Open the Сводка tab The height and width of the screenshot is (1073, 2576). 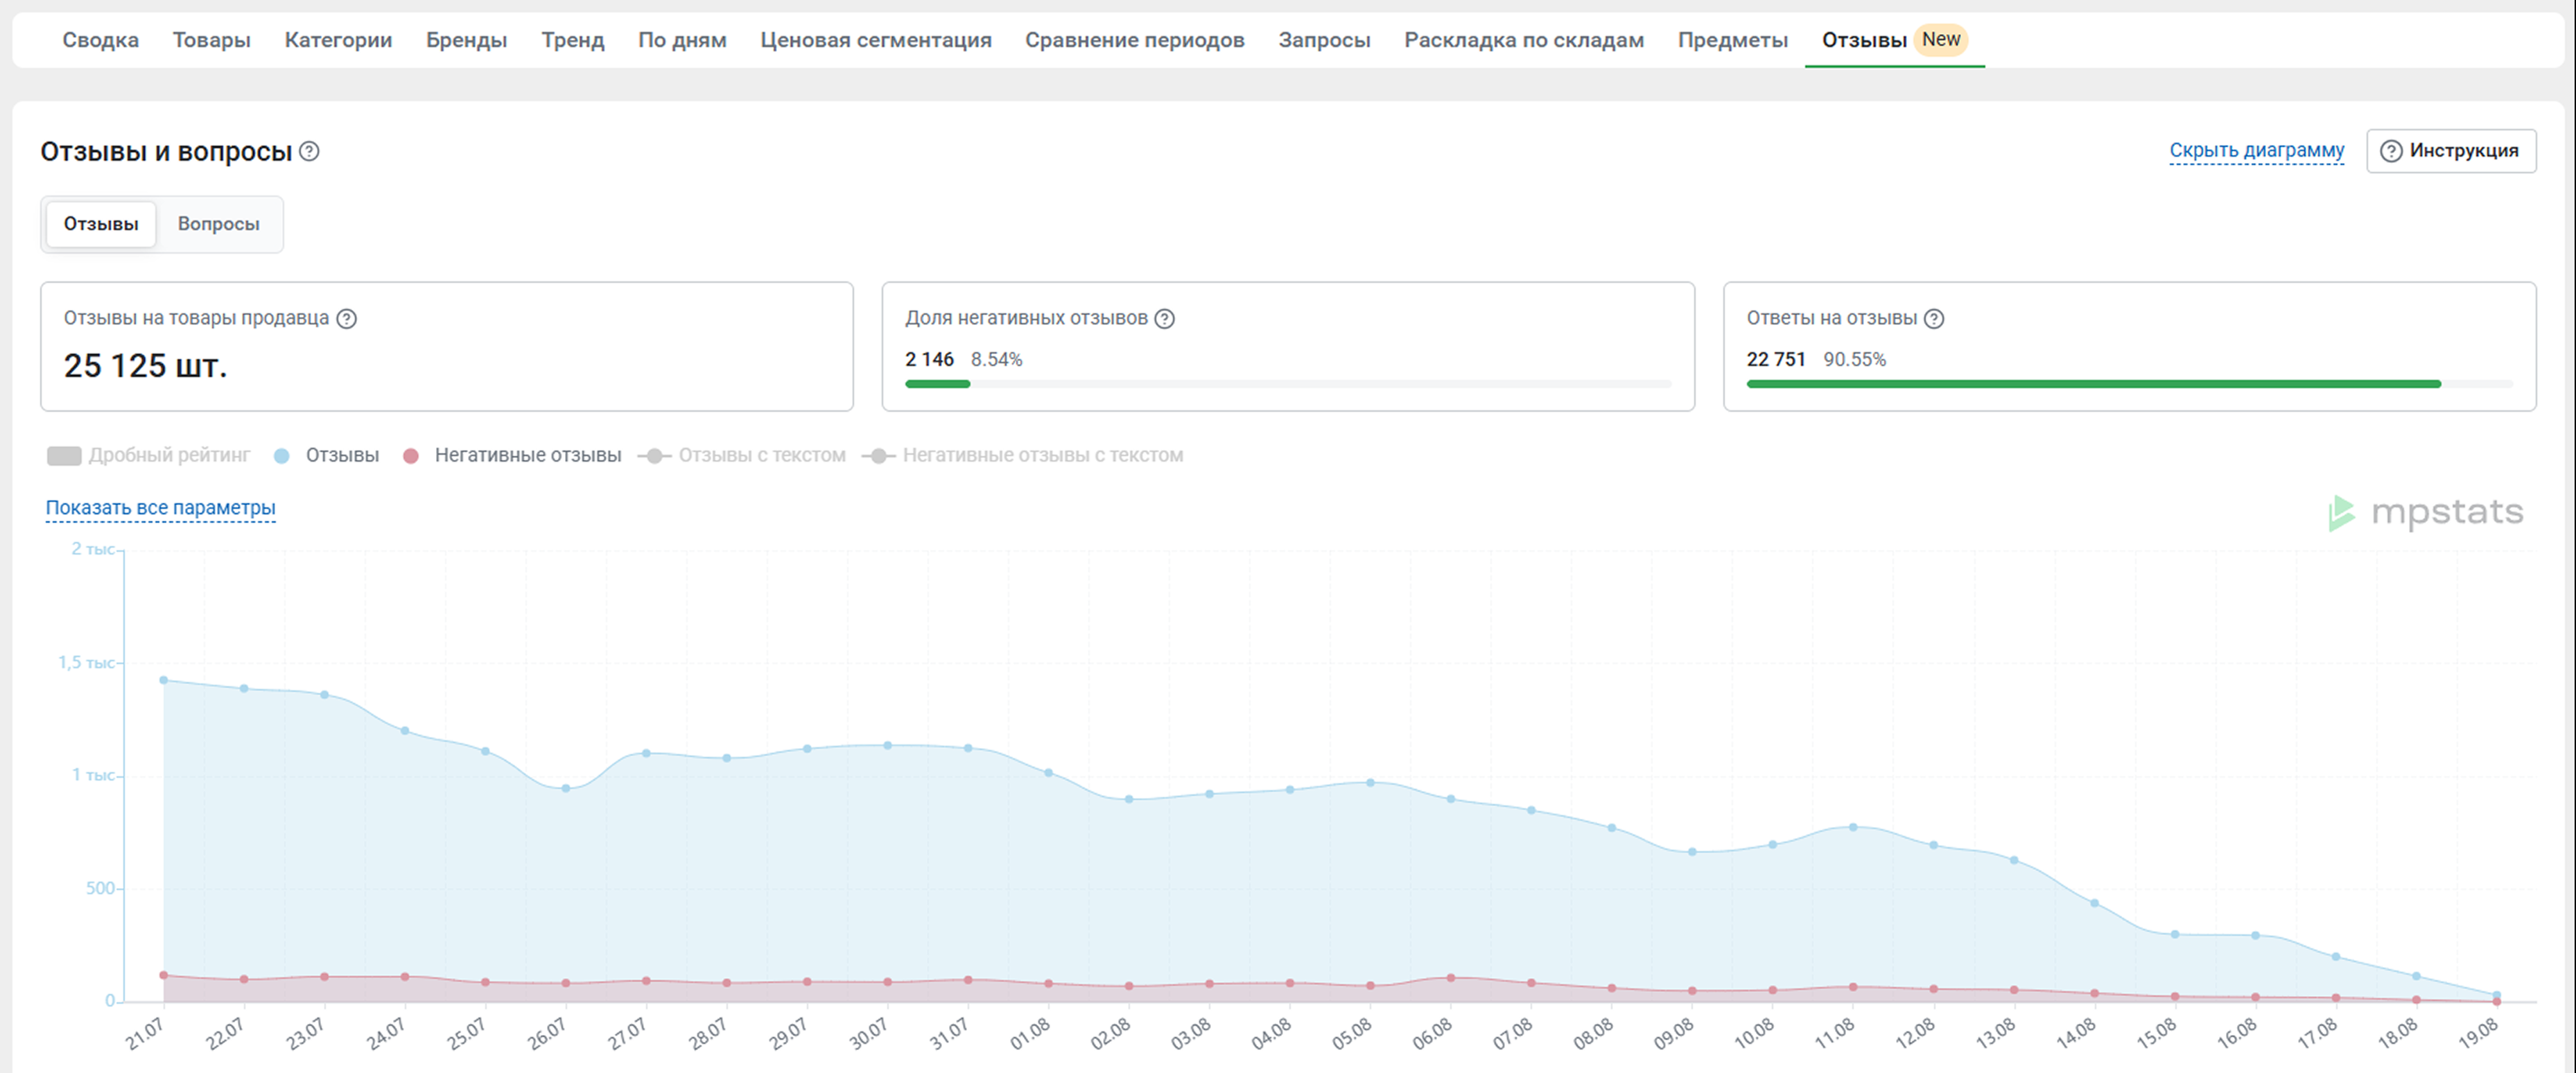point(100,40)
